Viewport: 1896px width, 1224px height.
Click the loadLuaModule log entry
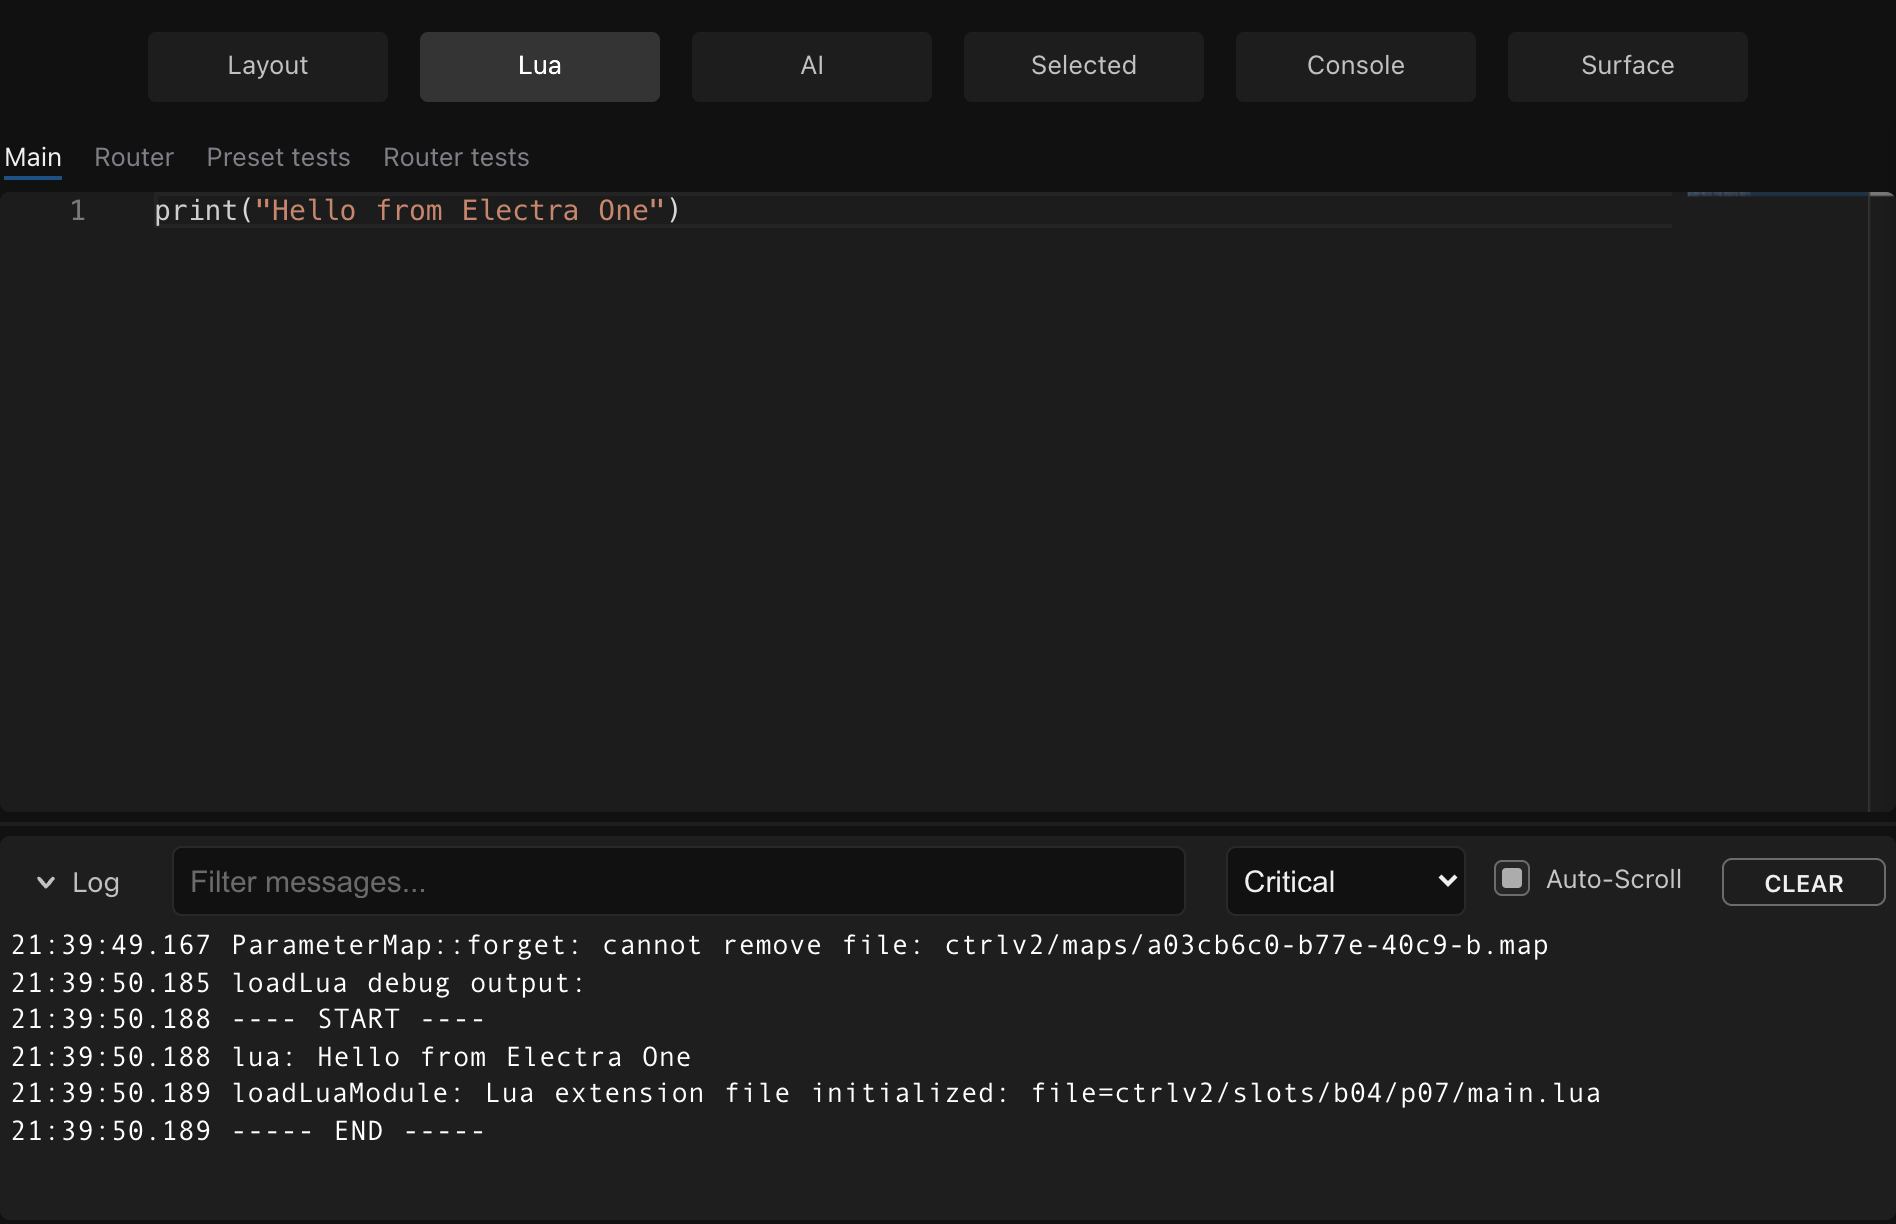(806, 1093)
